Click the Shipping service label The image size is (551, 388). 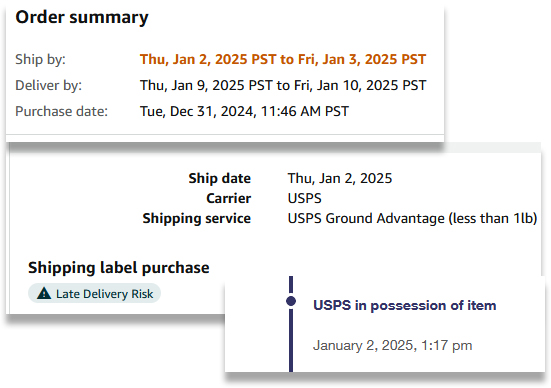(x=196, y=218)
